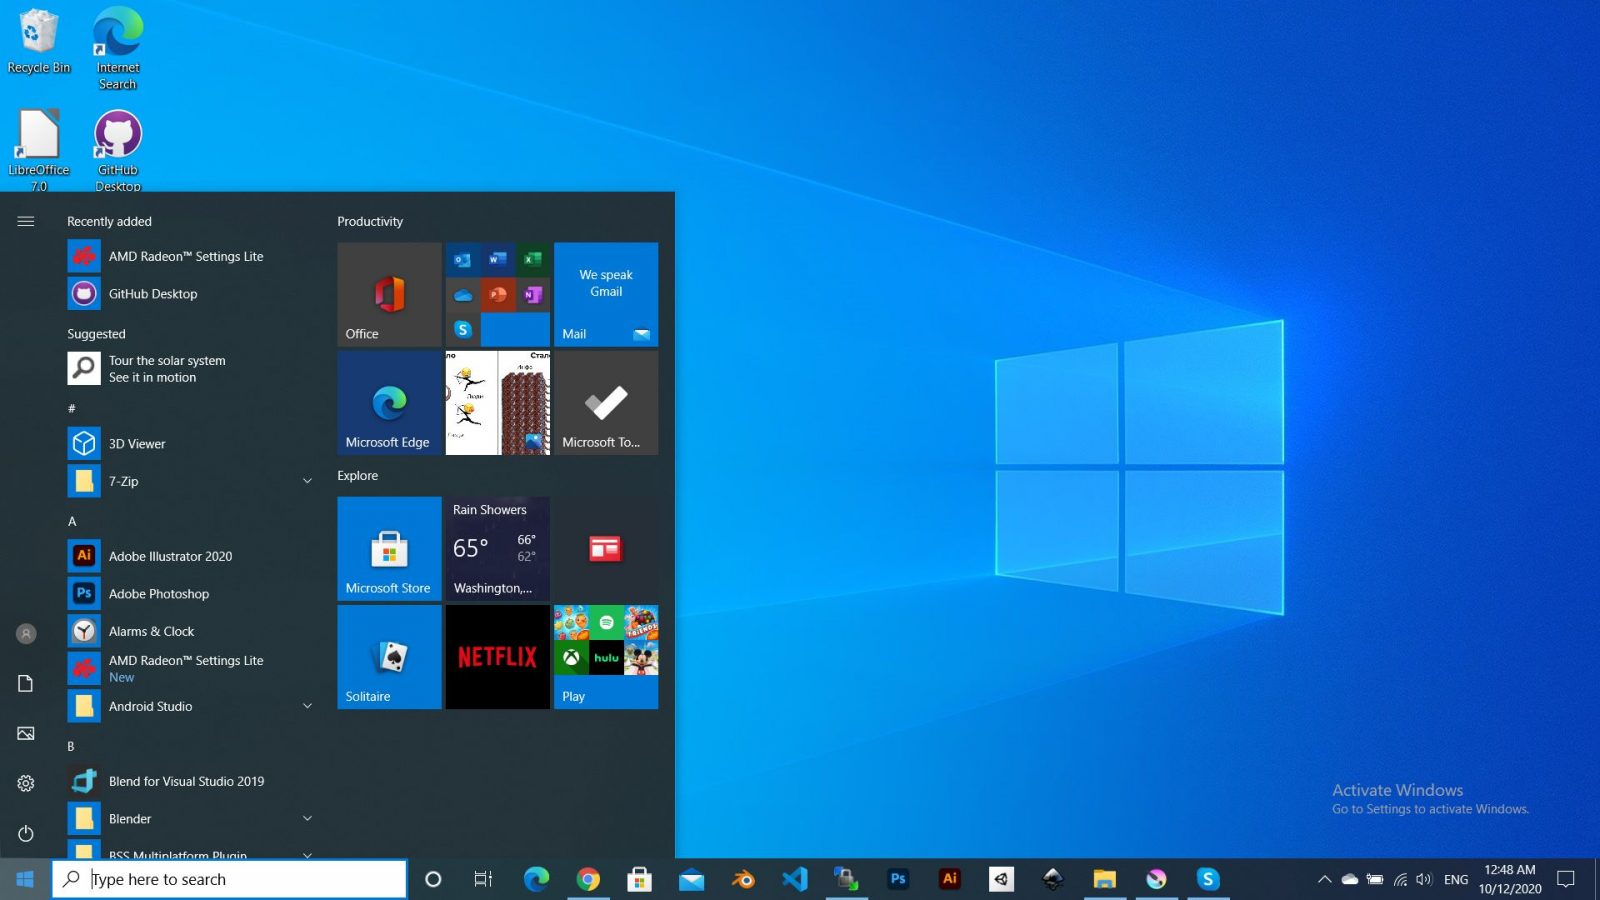1600x900 pixels.
Task: Open the Photos live tile
Action: point(498,403)
